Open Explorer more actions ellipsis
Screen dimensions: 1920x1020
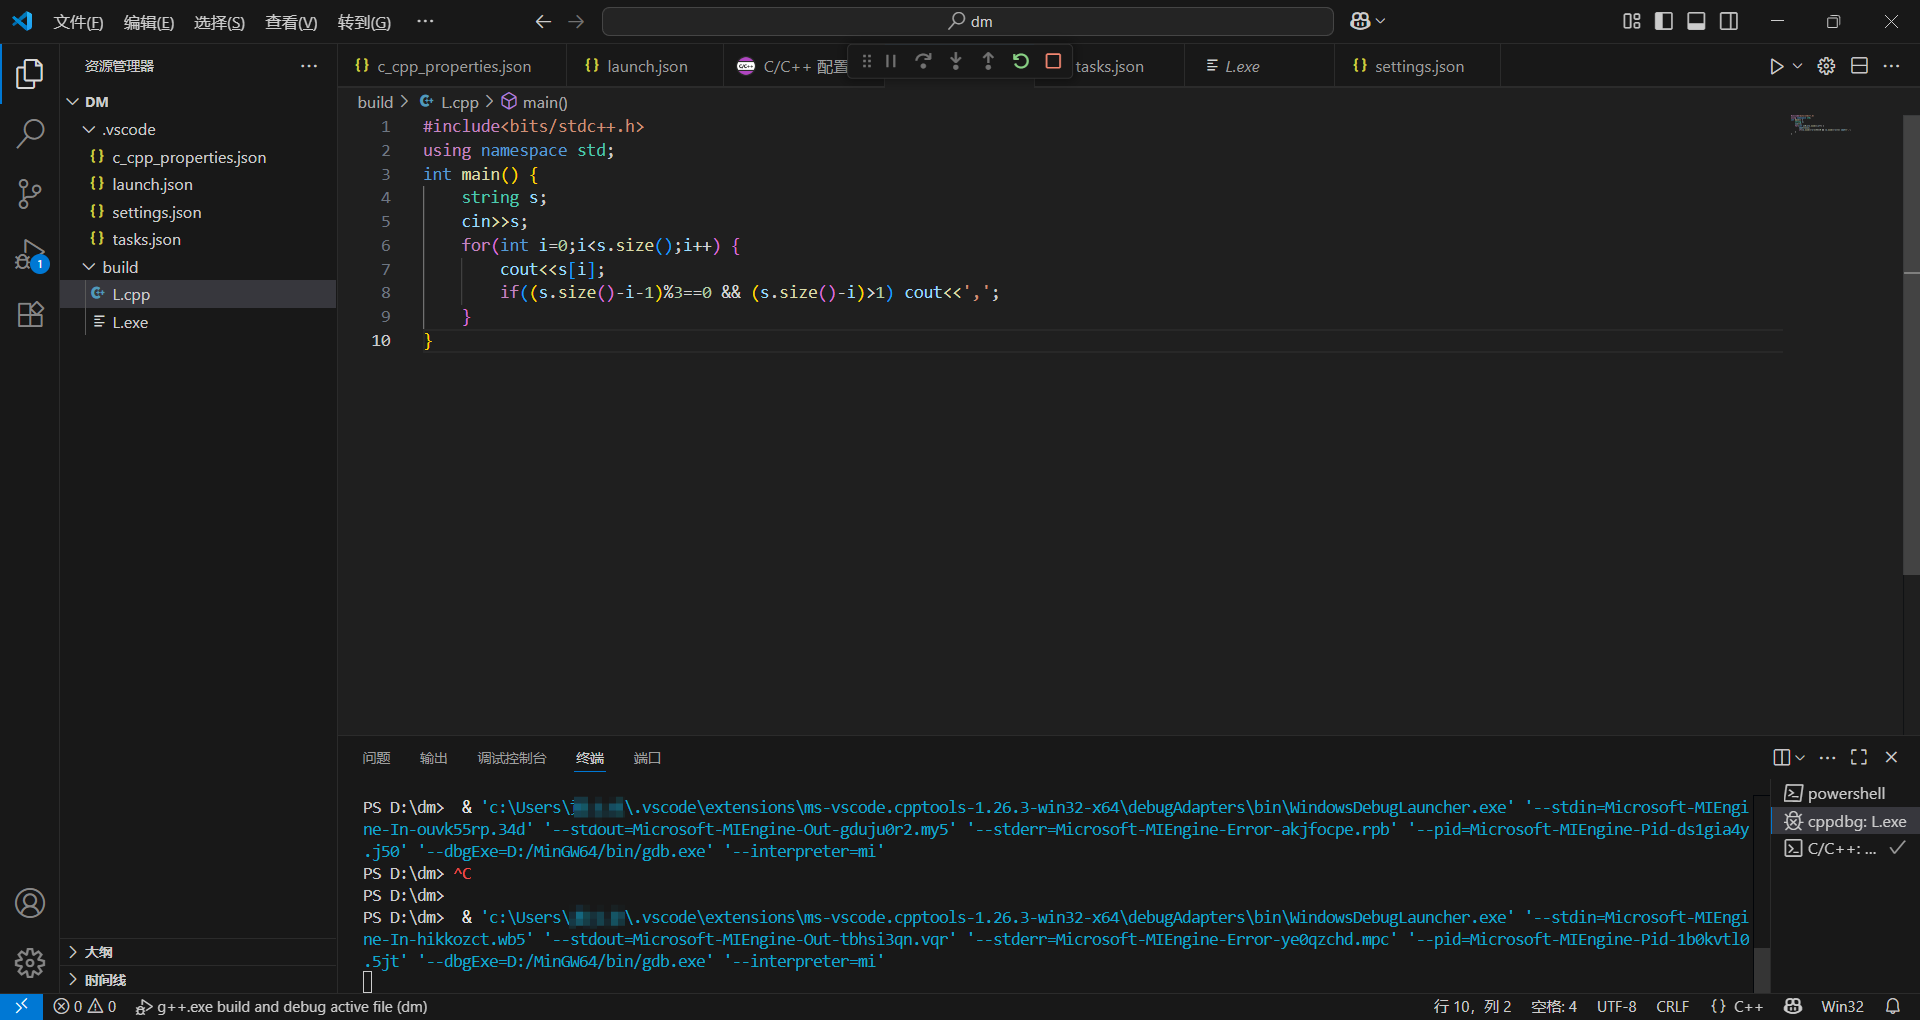click(x=309, y=66)
